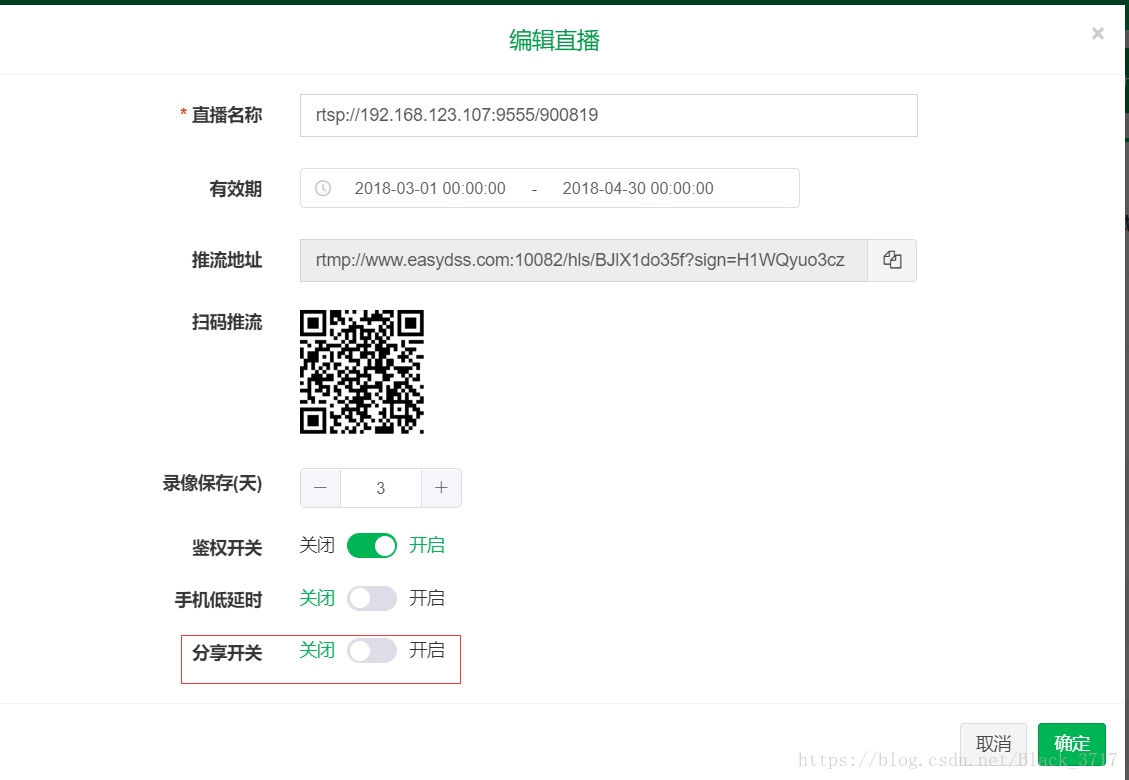Screen dimensions: 1129x780
Task: Select the end date 2018-04-30 00:00:00
Action: click(x=638, y=188)
